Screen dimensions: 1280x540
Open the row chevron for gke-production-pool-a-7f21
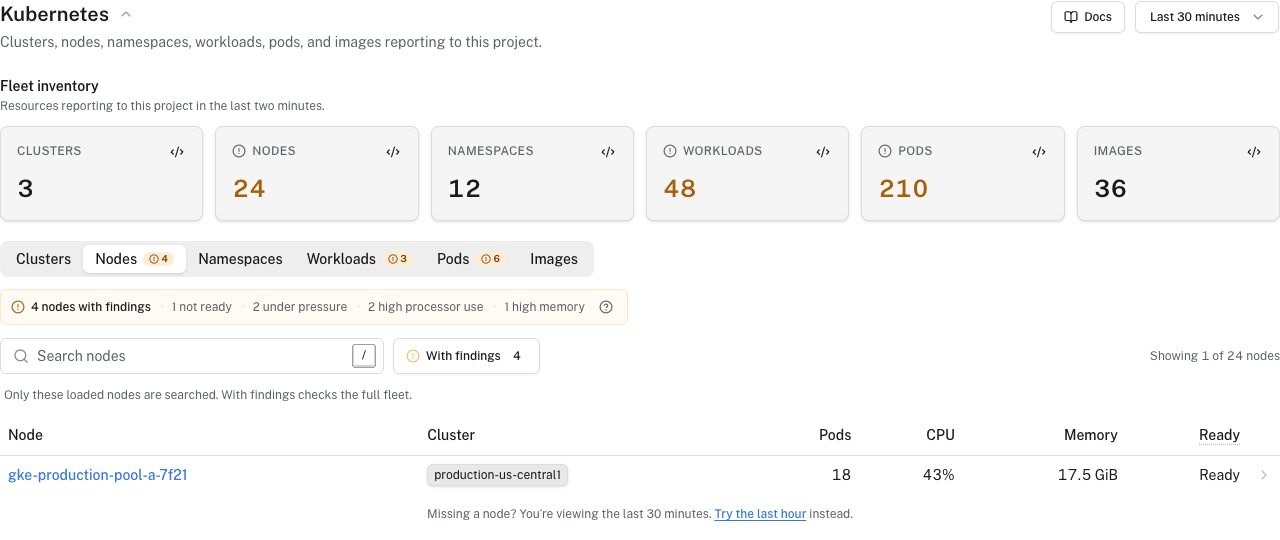1264,475
